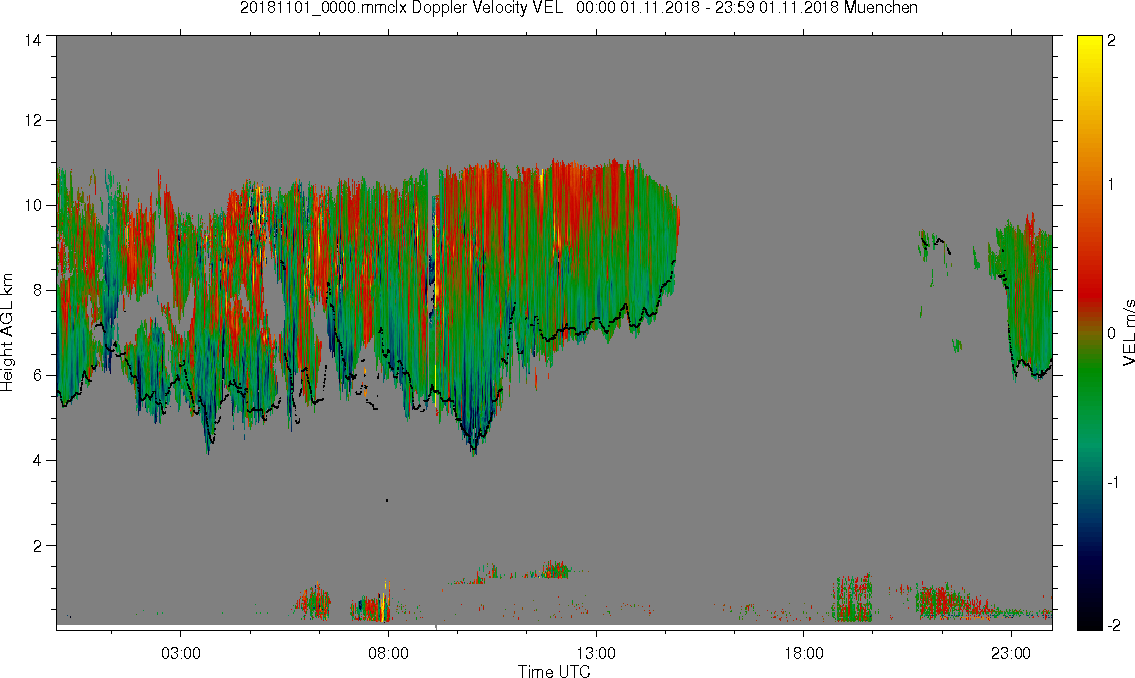
Task: Click the '2' height axis label
Action: point(37,546)
